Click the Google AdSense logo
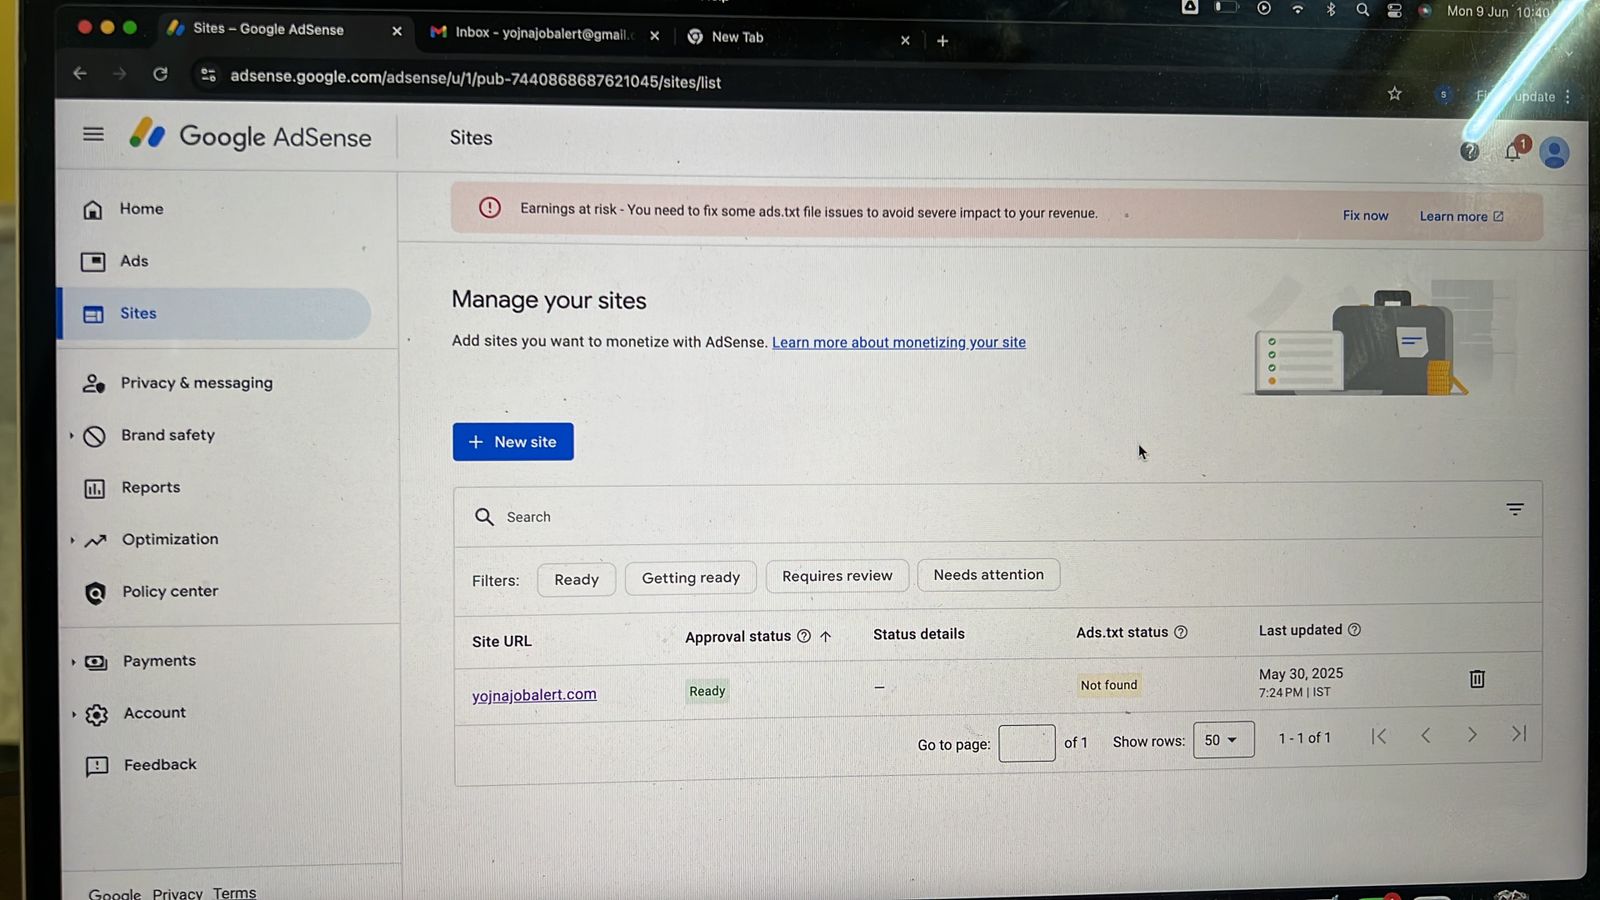 pos(251,136)
